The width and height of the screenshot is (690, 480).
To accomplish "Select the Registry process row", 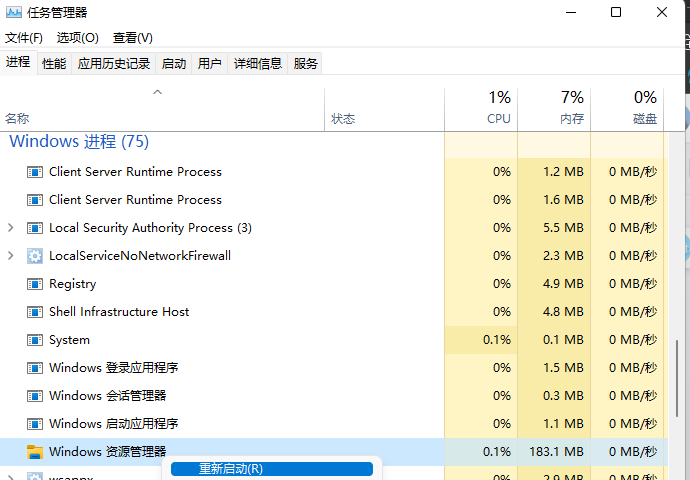I will (x=334, y=284).
